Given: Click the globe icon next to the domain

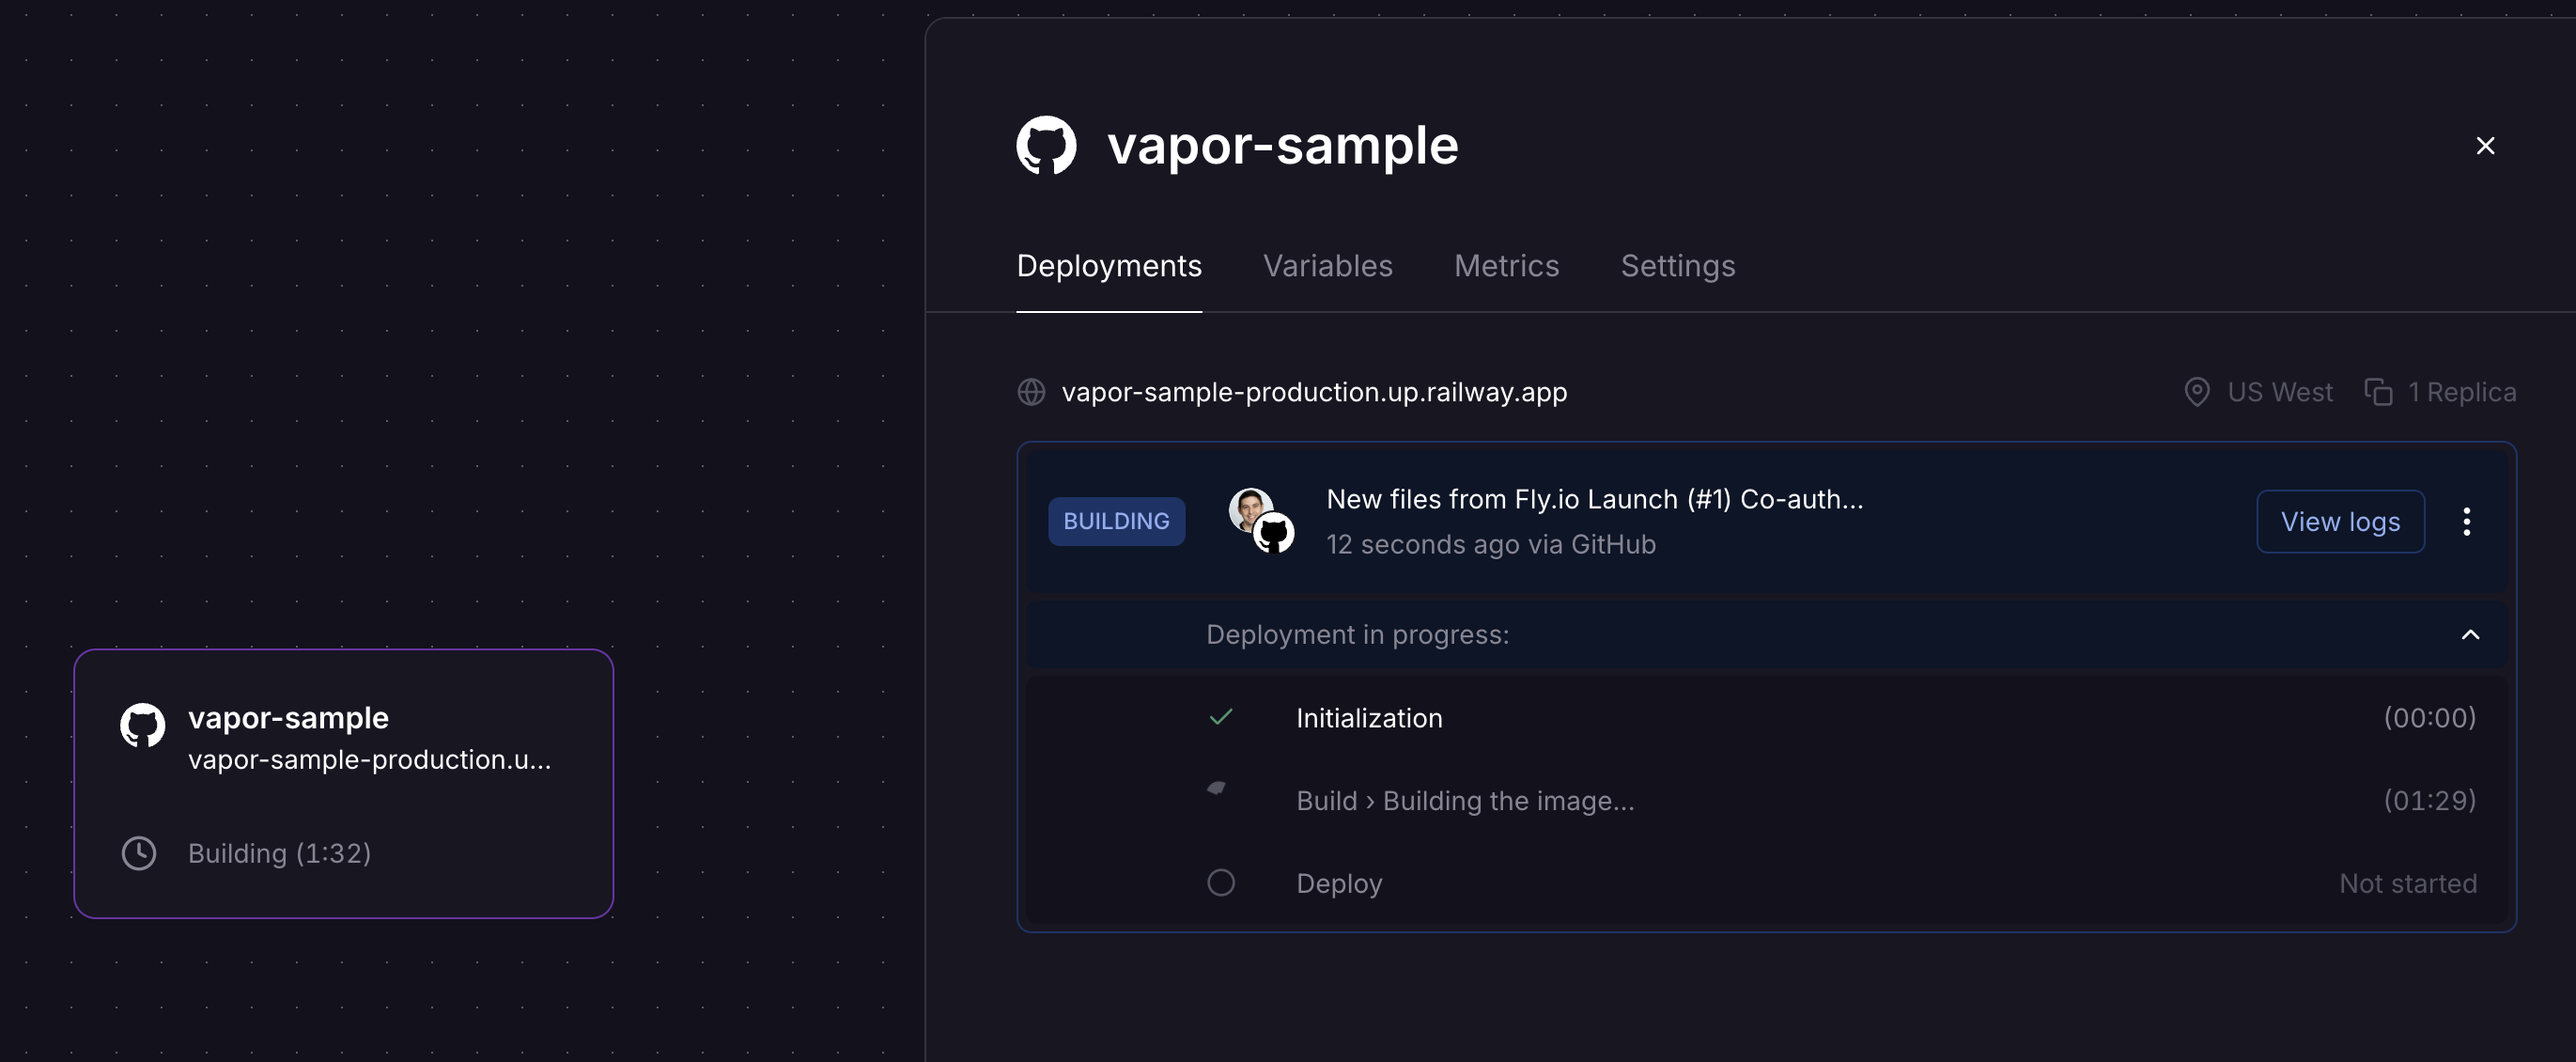Looking at the screenshot, I should click(x=1031, y=392).
